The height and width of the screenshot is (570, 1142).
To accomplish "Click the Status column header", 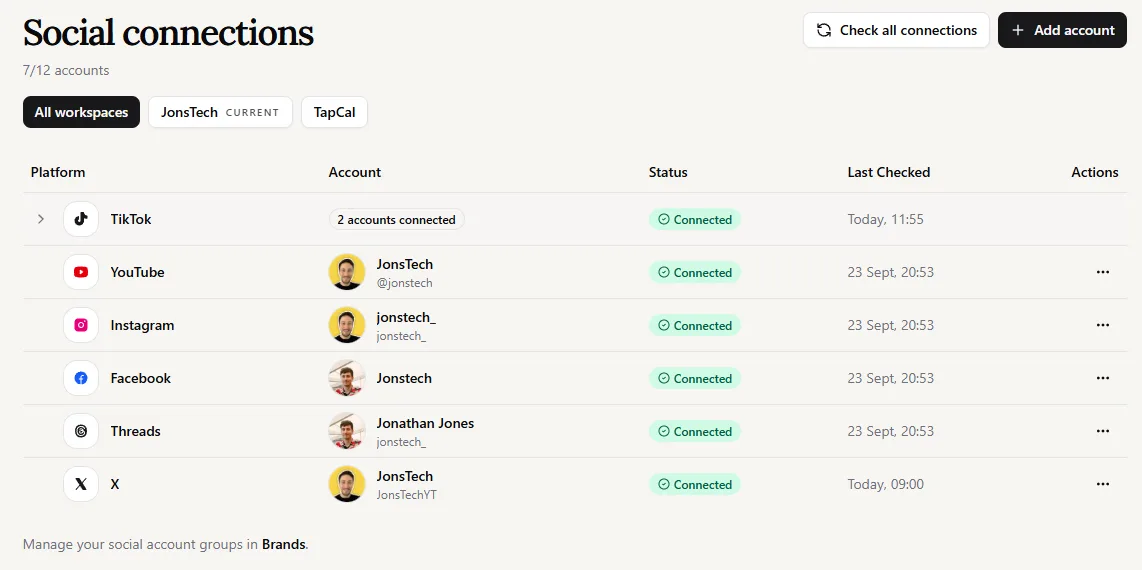I will coord(668,173).
